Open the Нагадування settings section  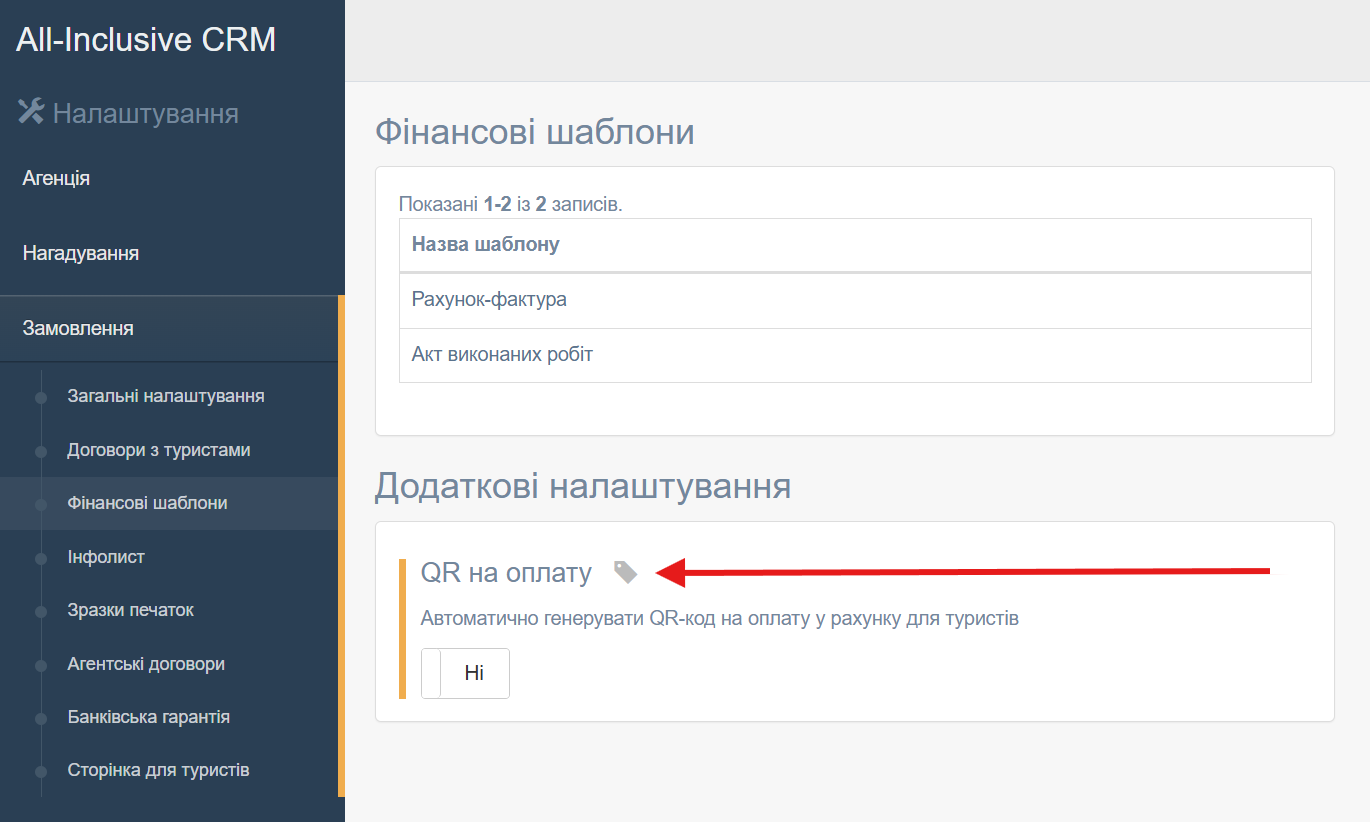80,253
